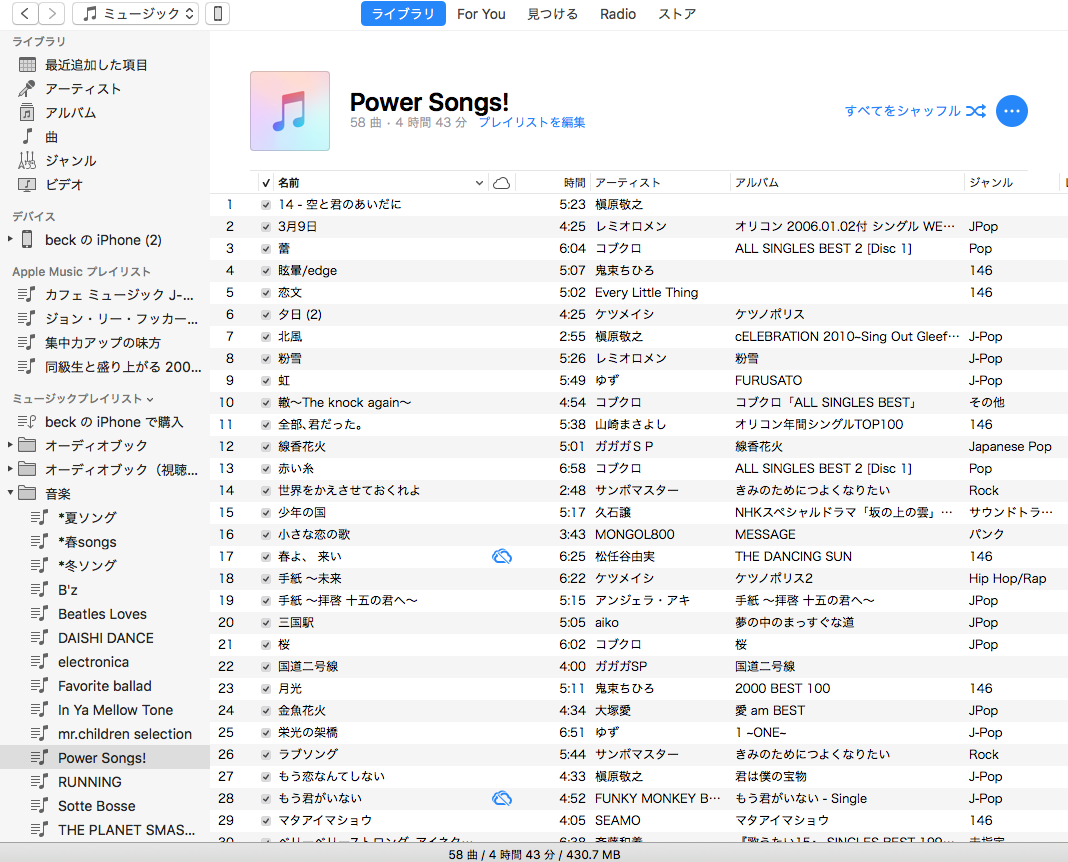Click すべてをシャッフル button
Screen dimensions: 1068x862
click(902, 111)
